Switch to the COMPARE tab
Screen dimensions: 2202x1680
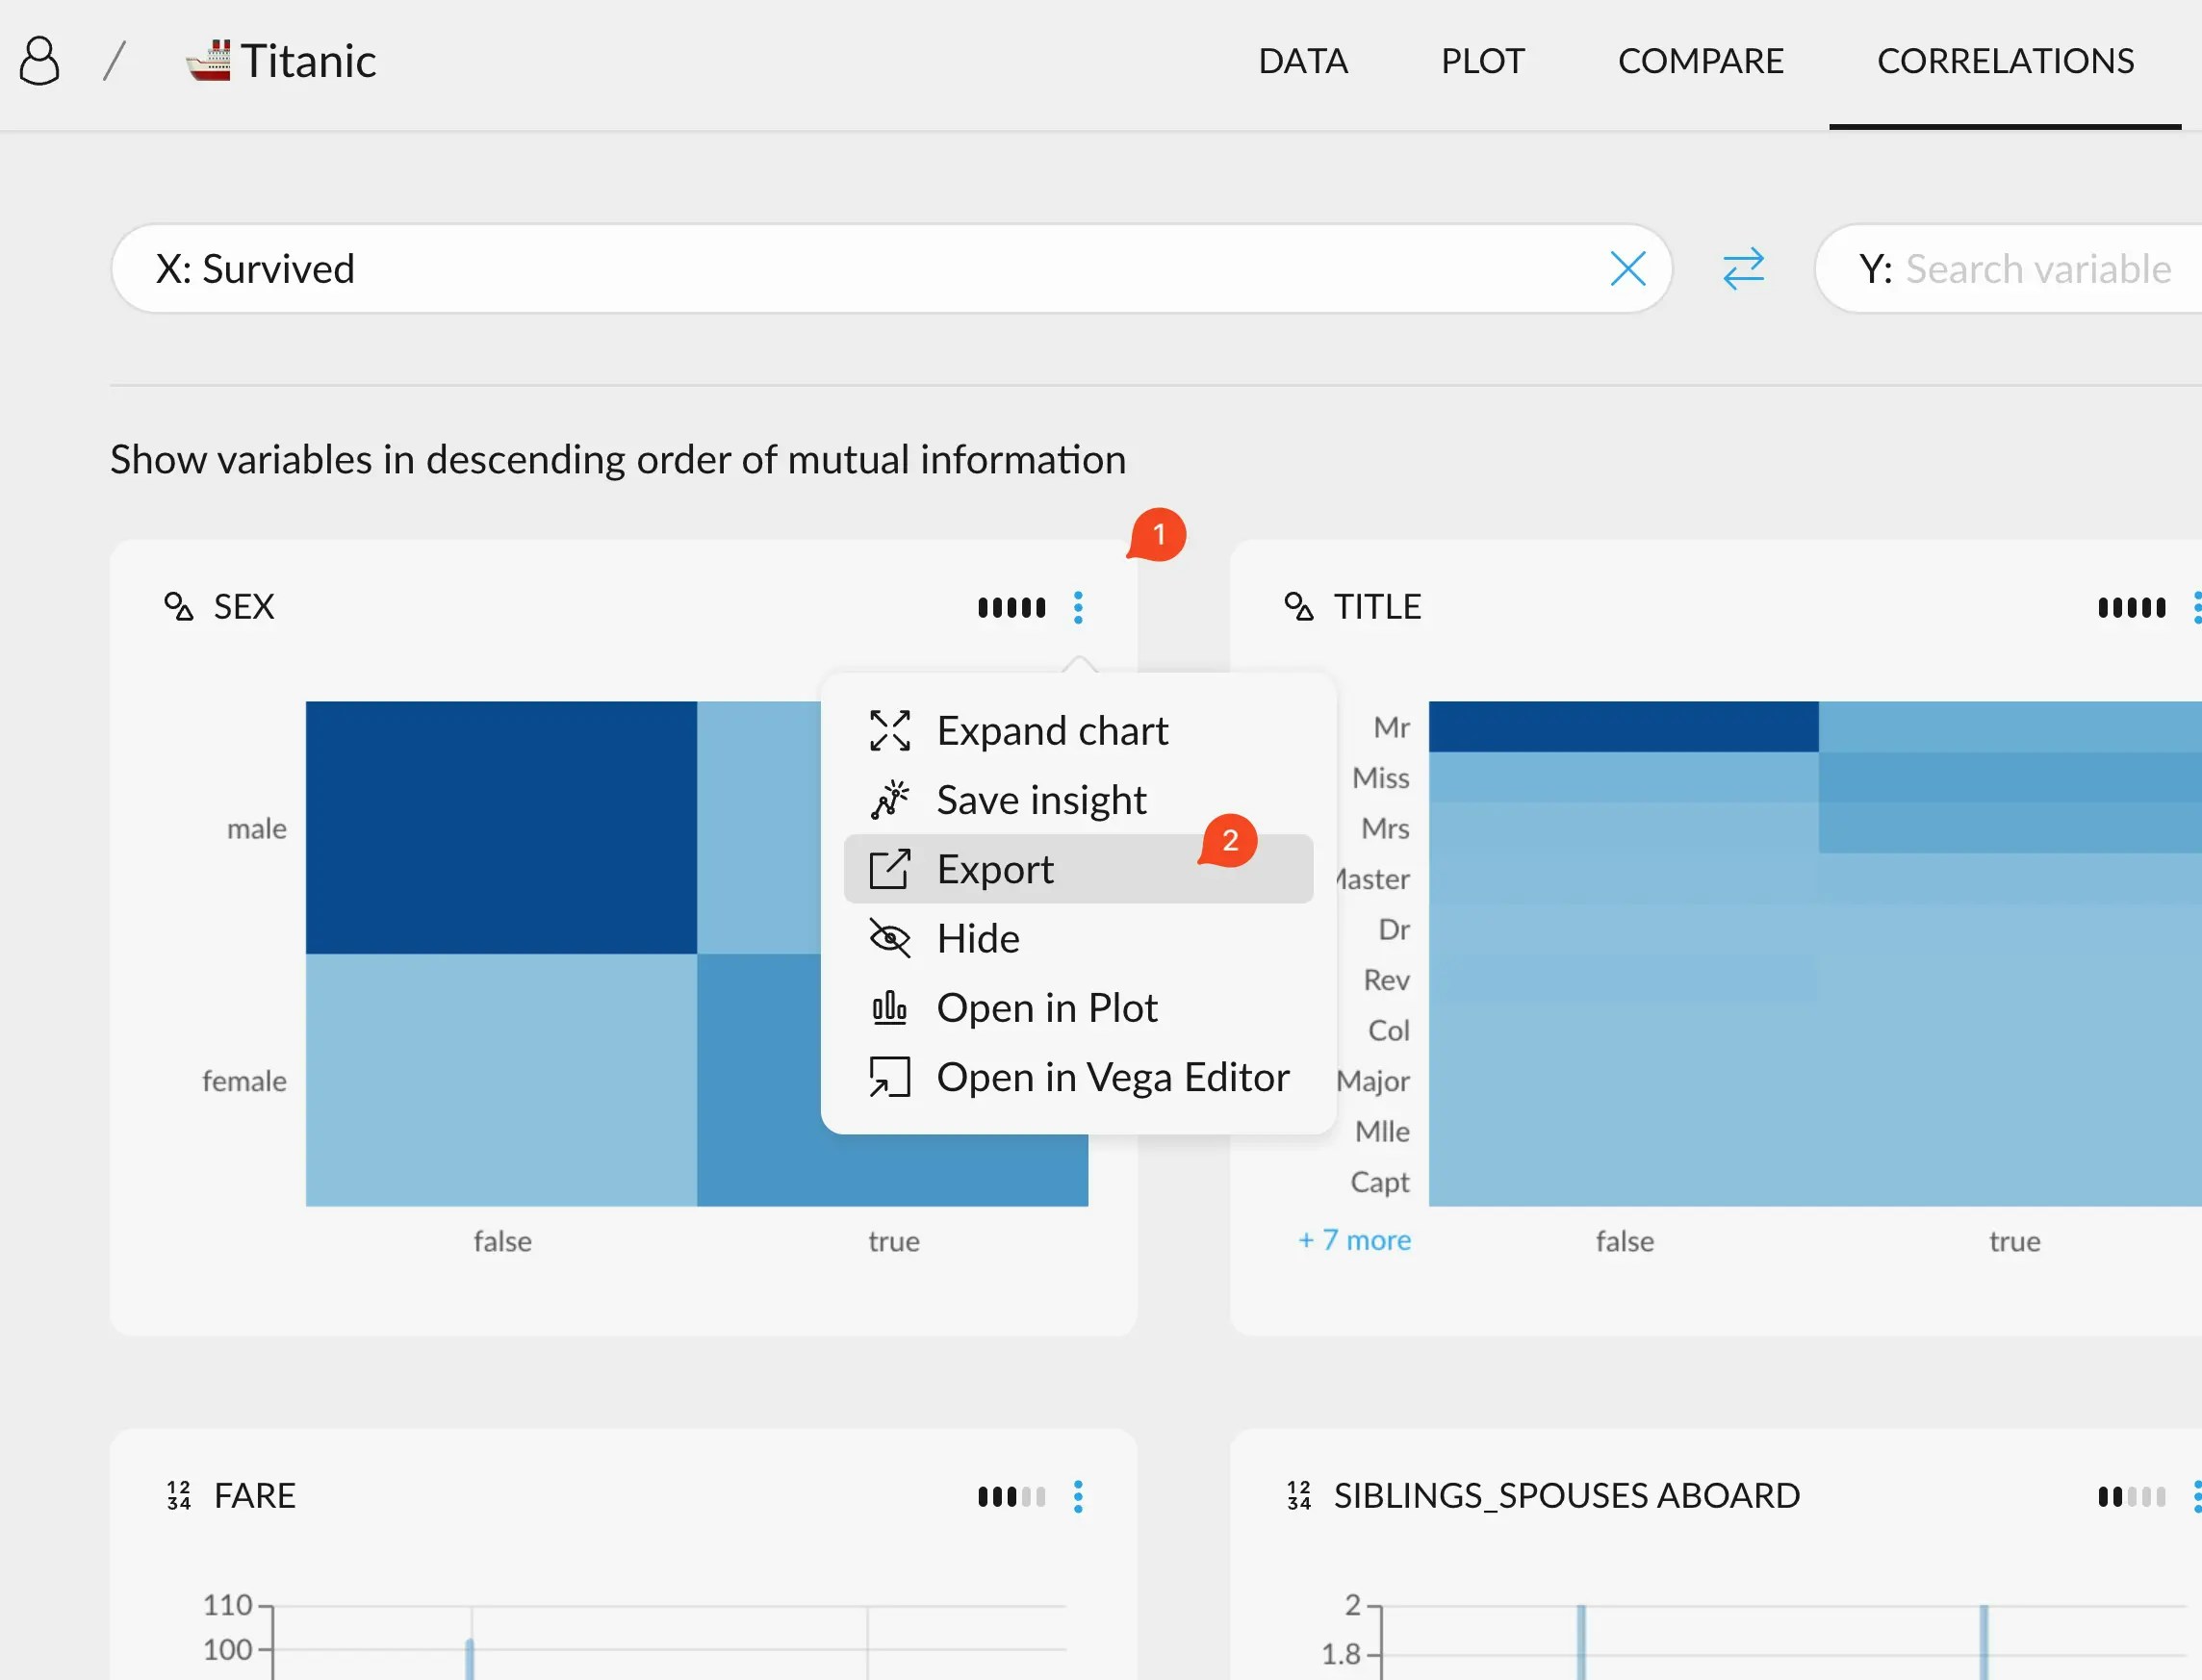(x=1701, y=60)
